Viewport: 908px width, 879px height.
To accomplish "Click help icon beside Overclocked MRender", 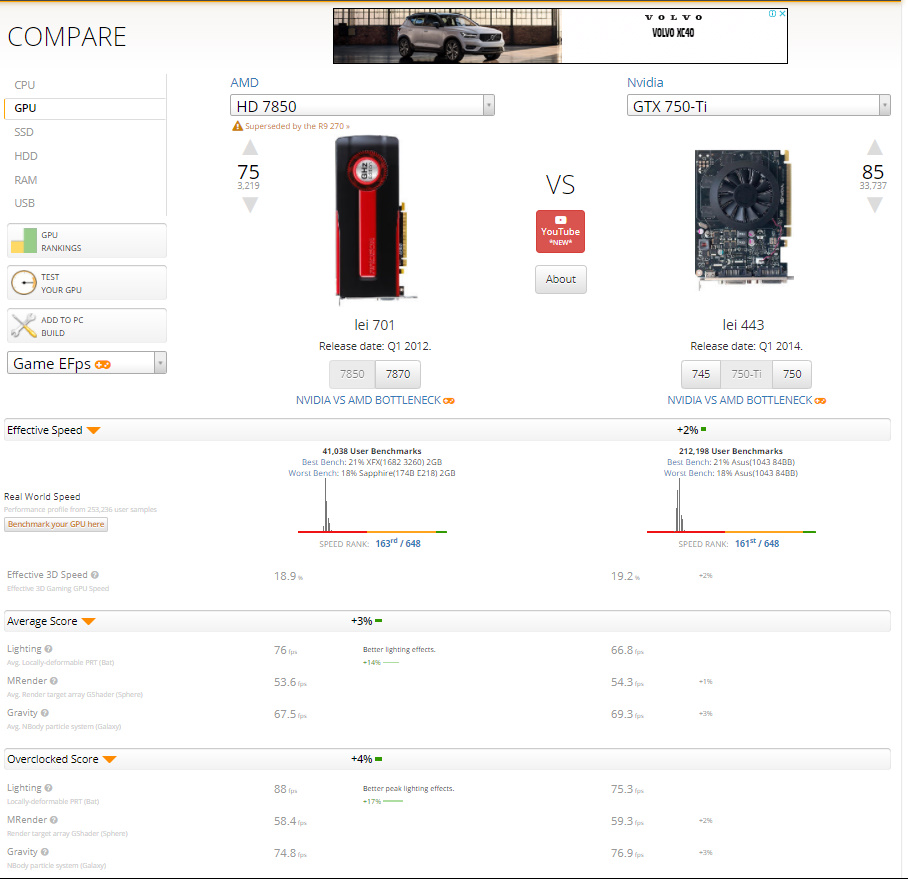I will (x=54, y=820).
